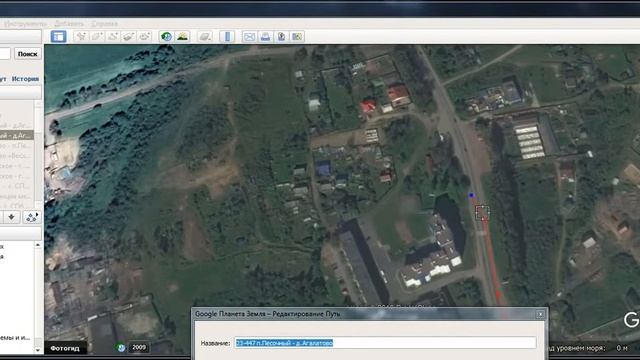Select the Add Path tool
The height and width of the screenshot is (360, 640).
point(113,37)
